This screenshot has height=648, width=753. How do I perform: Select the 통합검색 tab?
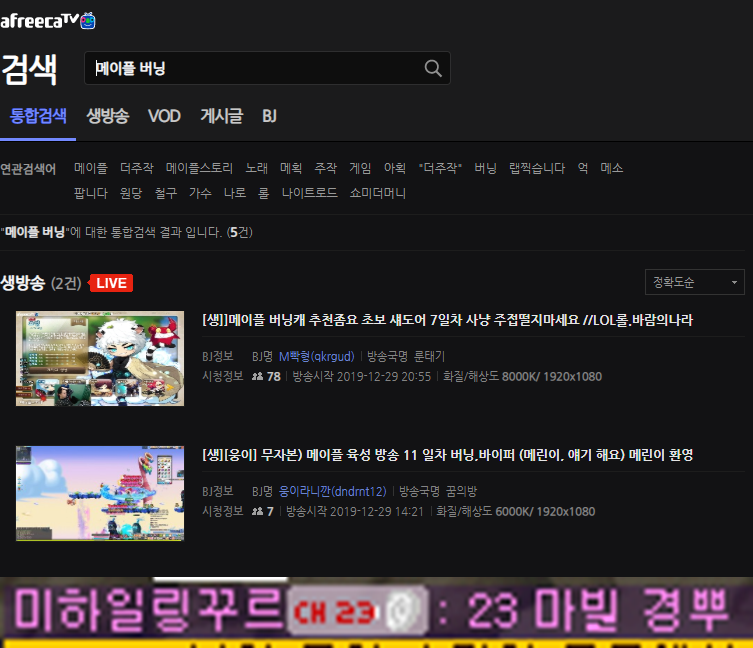[x=38, y=116]
